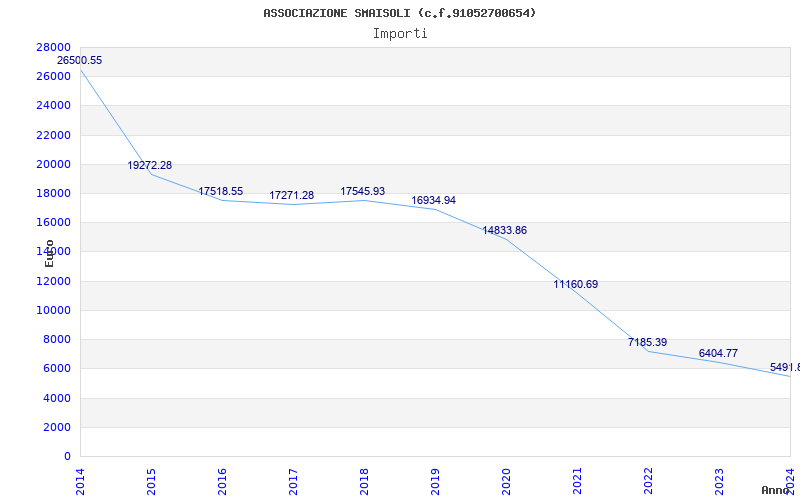Click the 2021 x-axis label
Screen dimensions: 800x500
coord(577,482)
